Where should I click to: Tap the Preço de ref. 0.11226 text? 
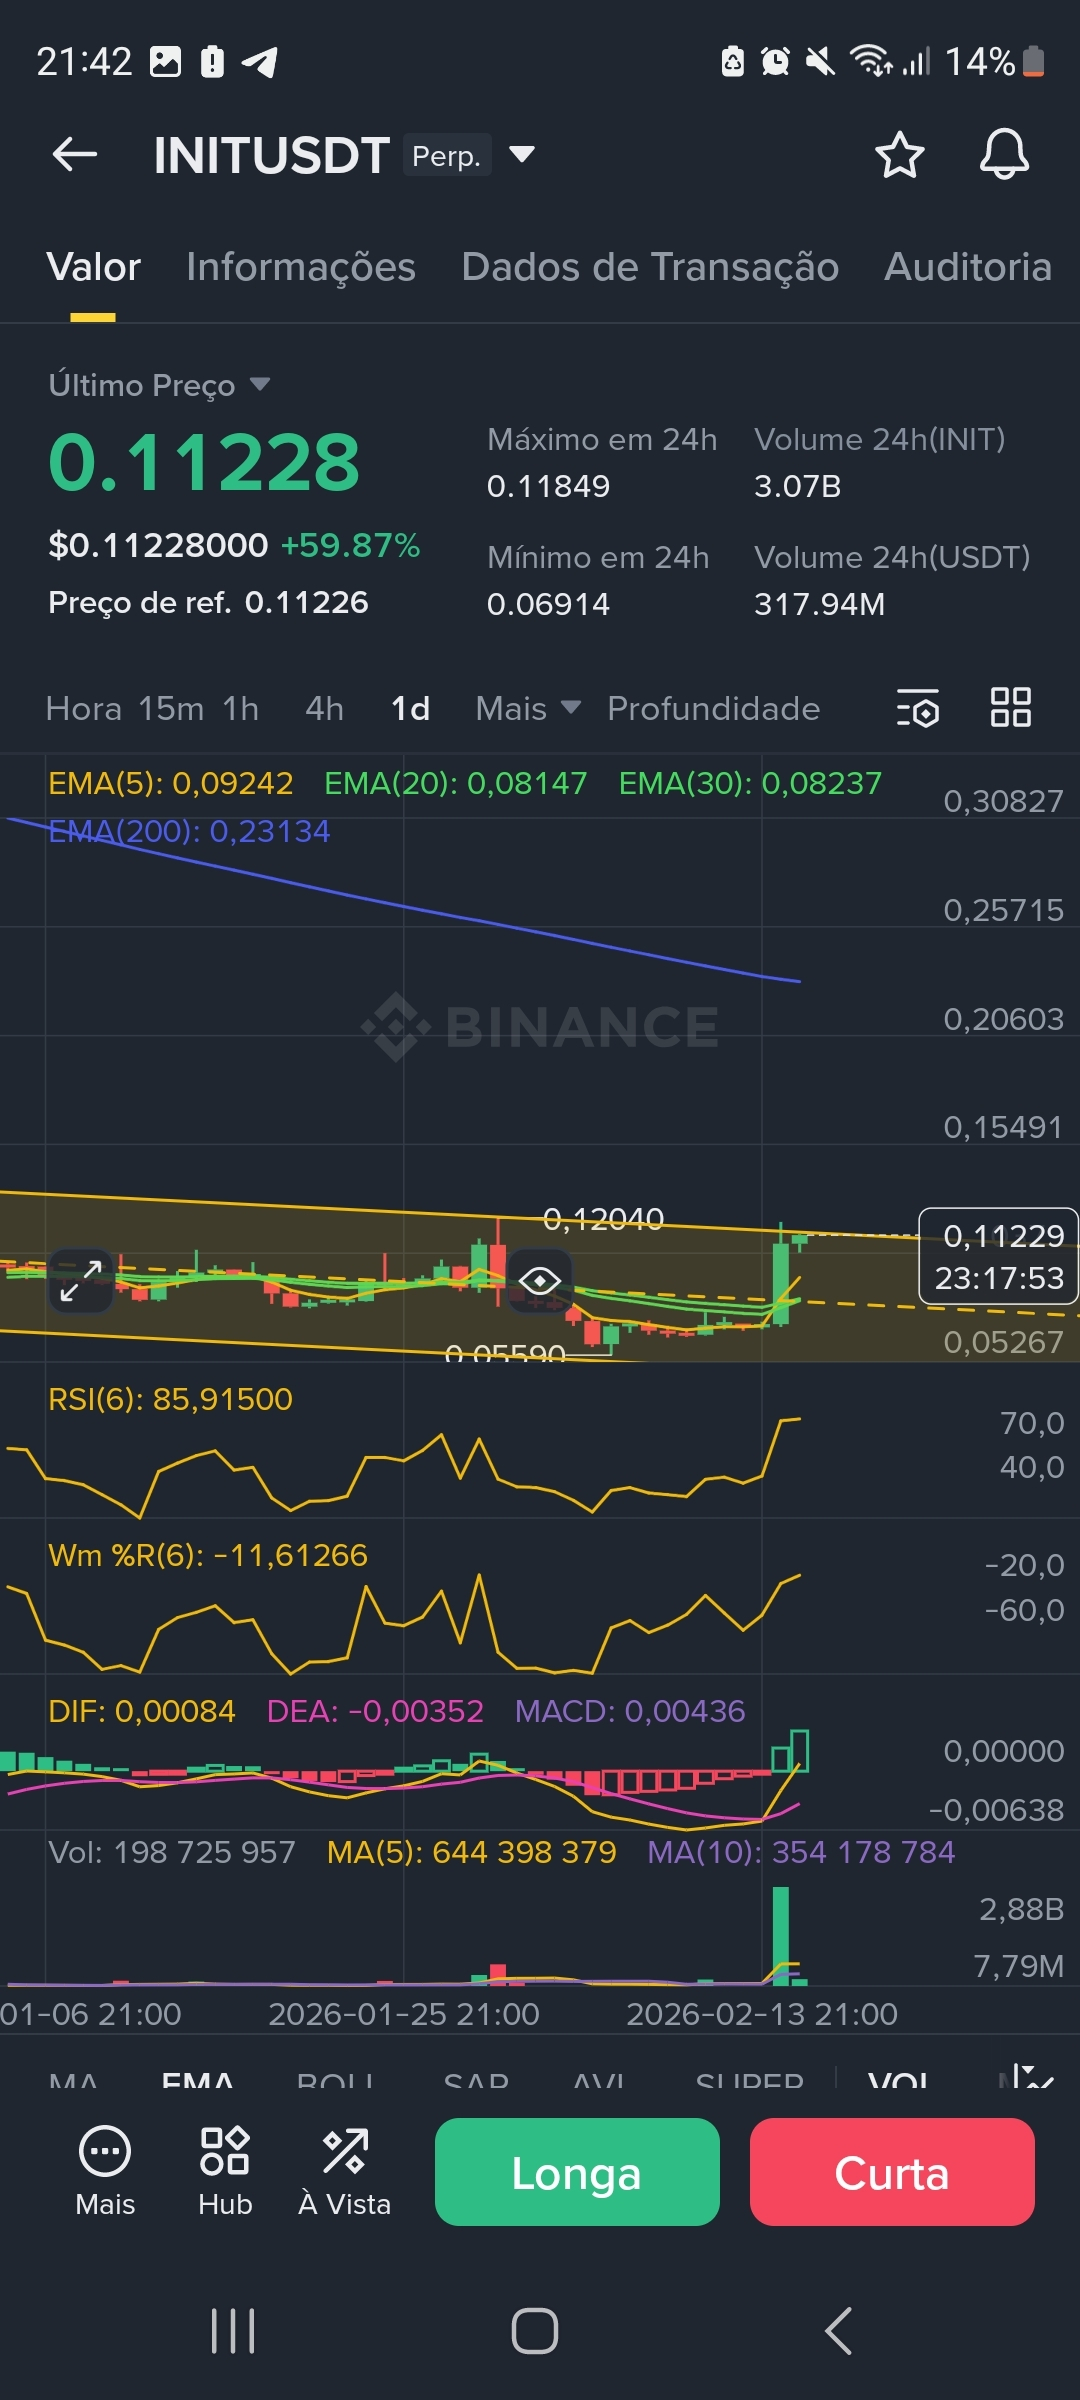click(x=208, y=602)
